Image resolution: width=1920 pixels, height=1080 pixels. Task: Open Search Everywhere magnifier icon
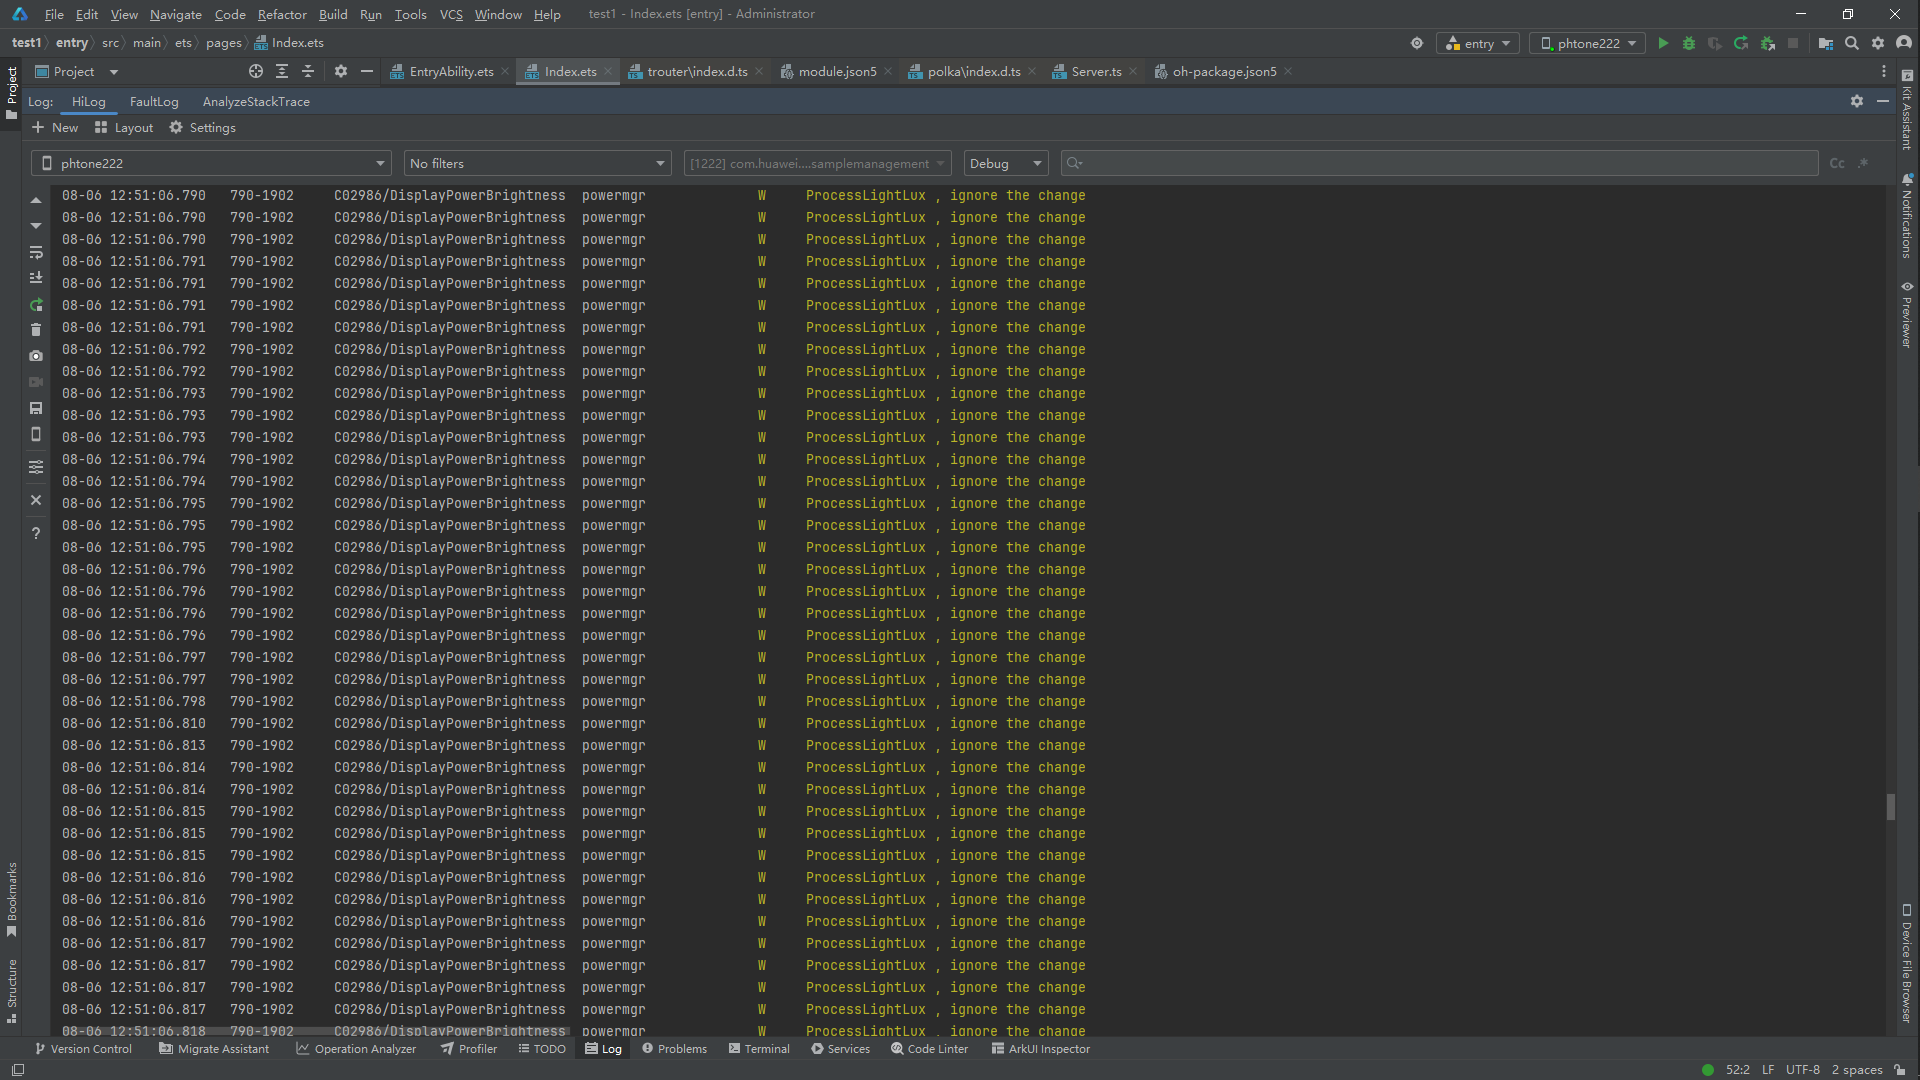1852,43
